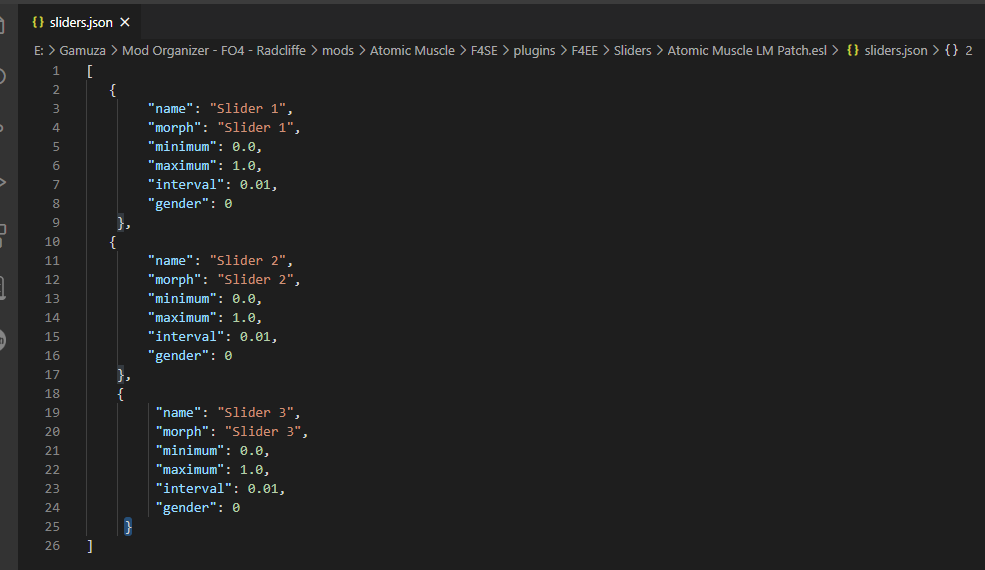Click the 1.0 value on line 6
Image resolution: width=985 pixels, height=570 pixels.
[x=244, y=165]
